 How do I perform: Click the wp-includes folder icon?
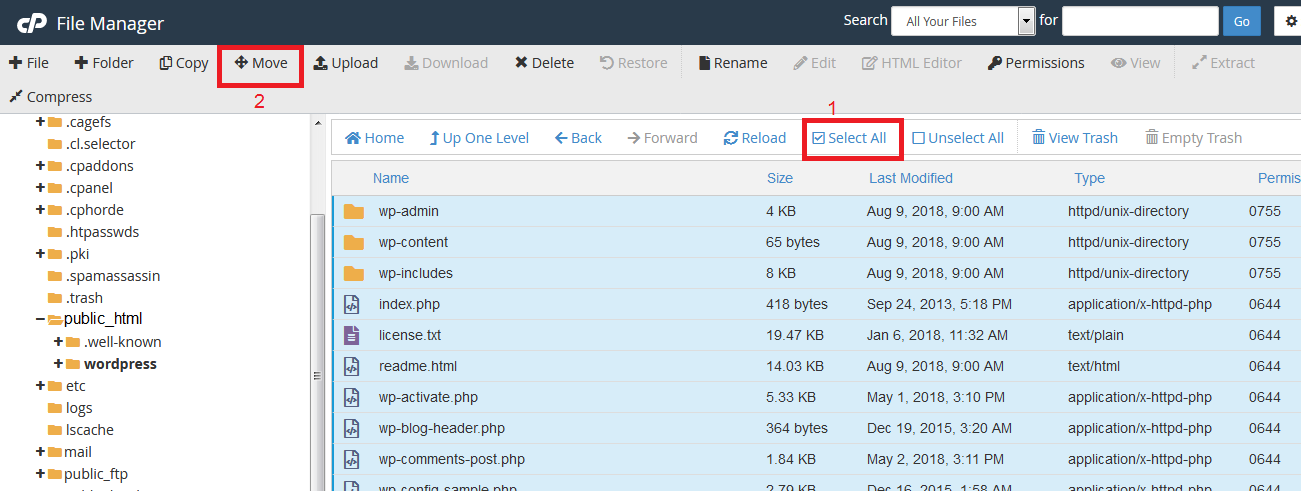click(353, 273)
